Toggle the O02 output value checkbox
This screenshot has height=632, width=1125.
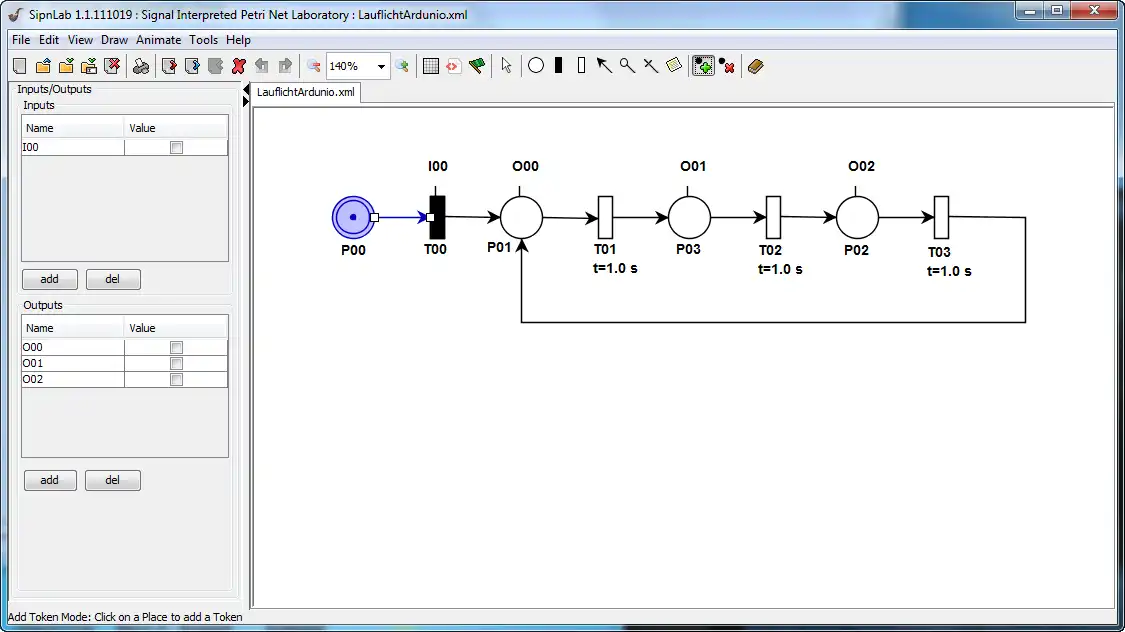(176, 379)
